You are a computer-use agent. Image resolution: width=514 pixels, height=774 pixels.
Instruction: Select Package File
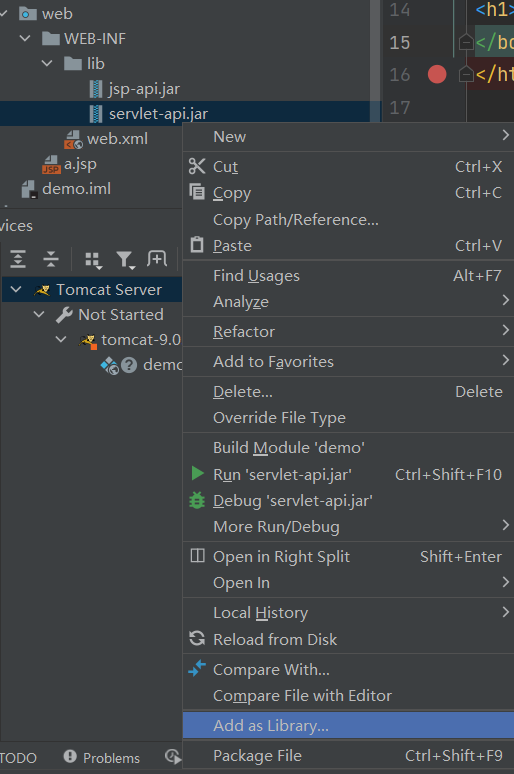348,755
